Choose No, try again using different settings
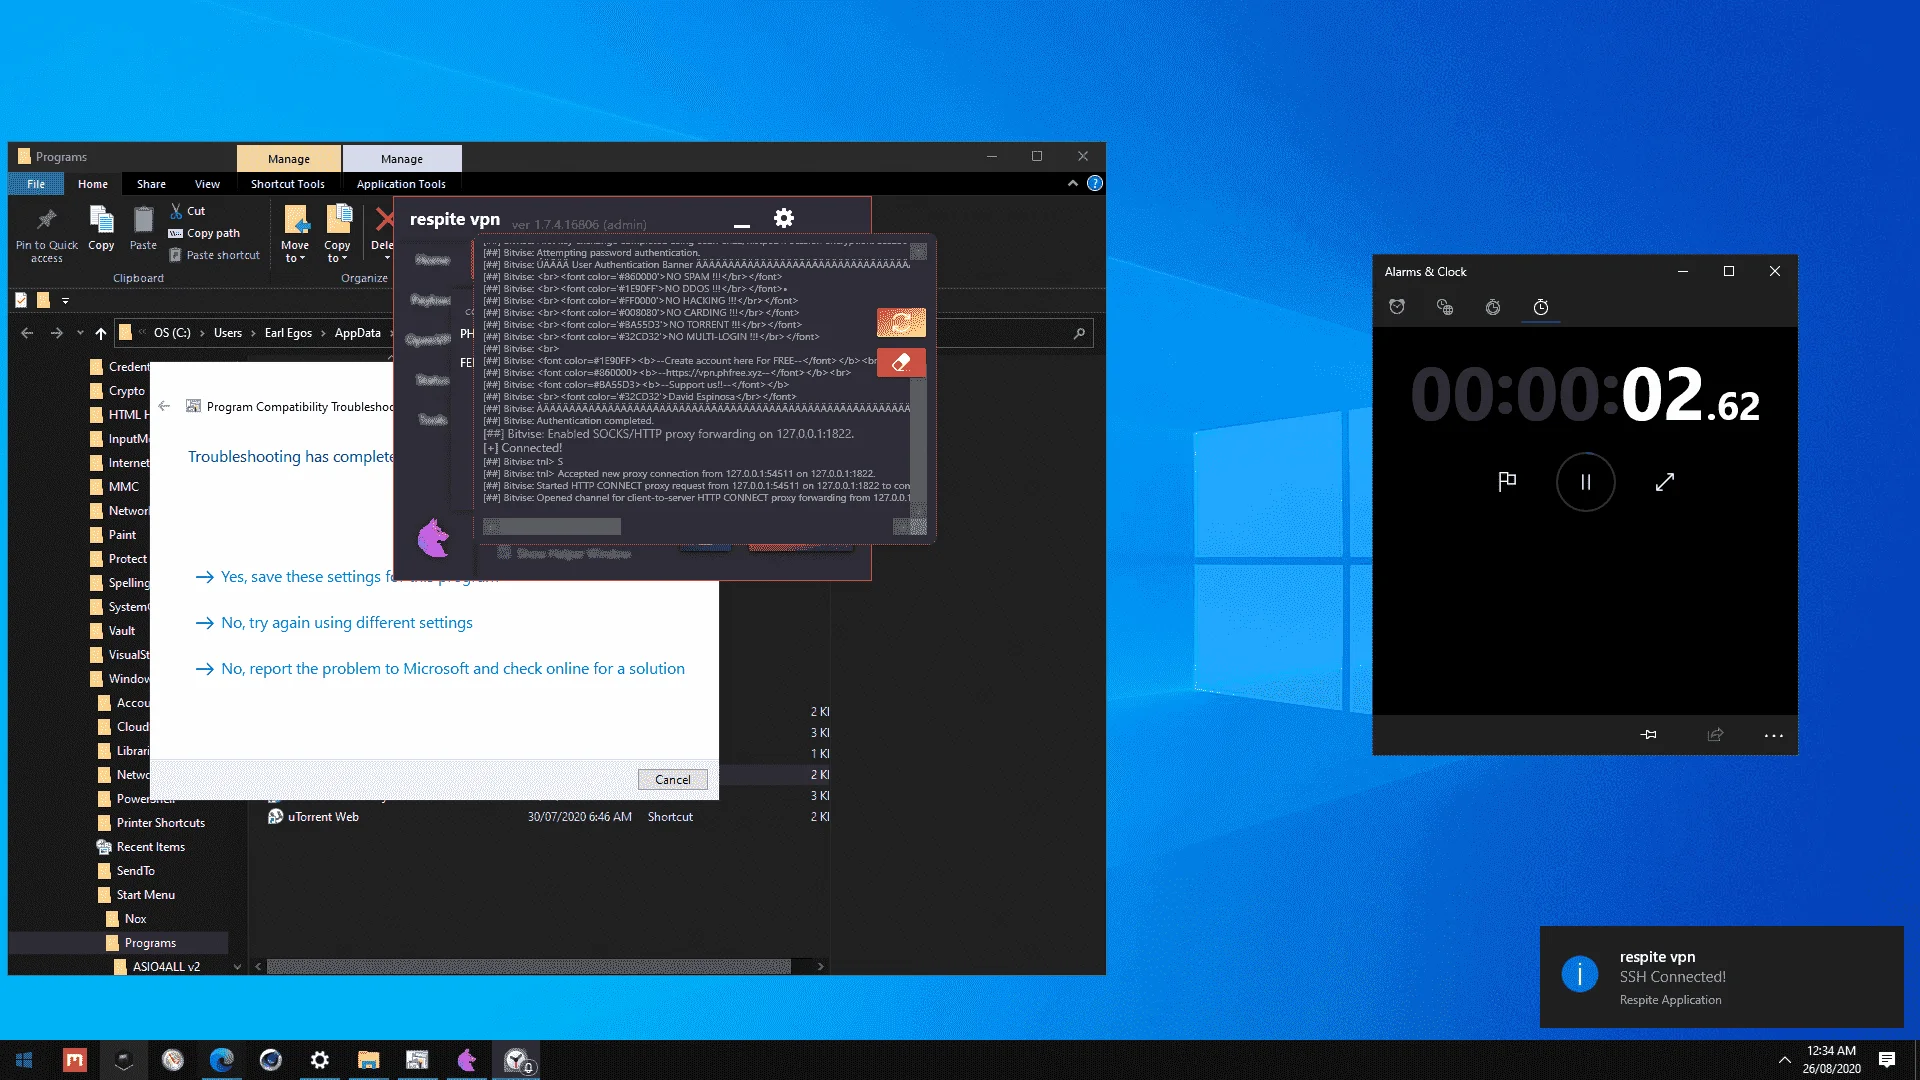Screen dimensions: 1920x1080 tap(333, 623)
